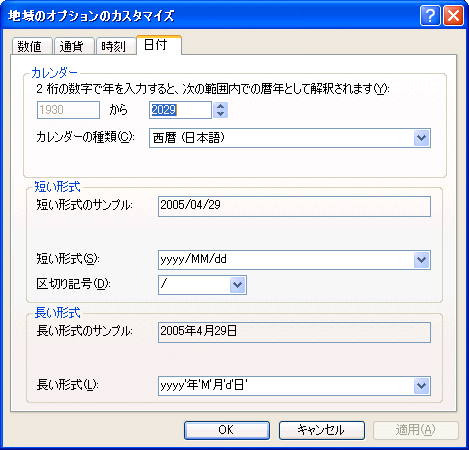469x450 pixels.
Task: Switch to the 通貨 tab
Action: tap(74, 46)
